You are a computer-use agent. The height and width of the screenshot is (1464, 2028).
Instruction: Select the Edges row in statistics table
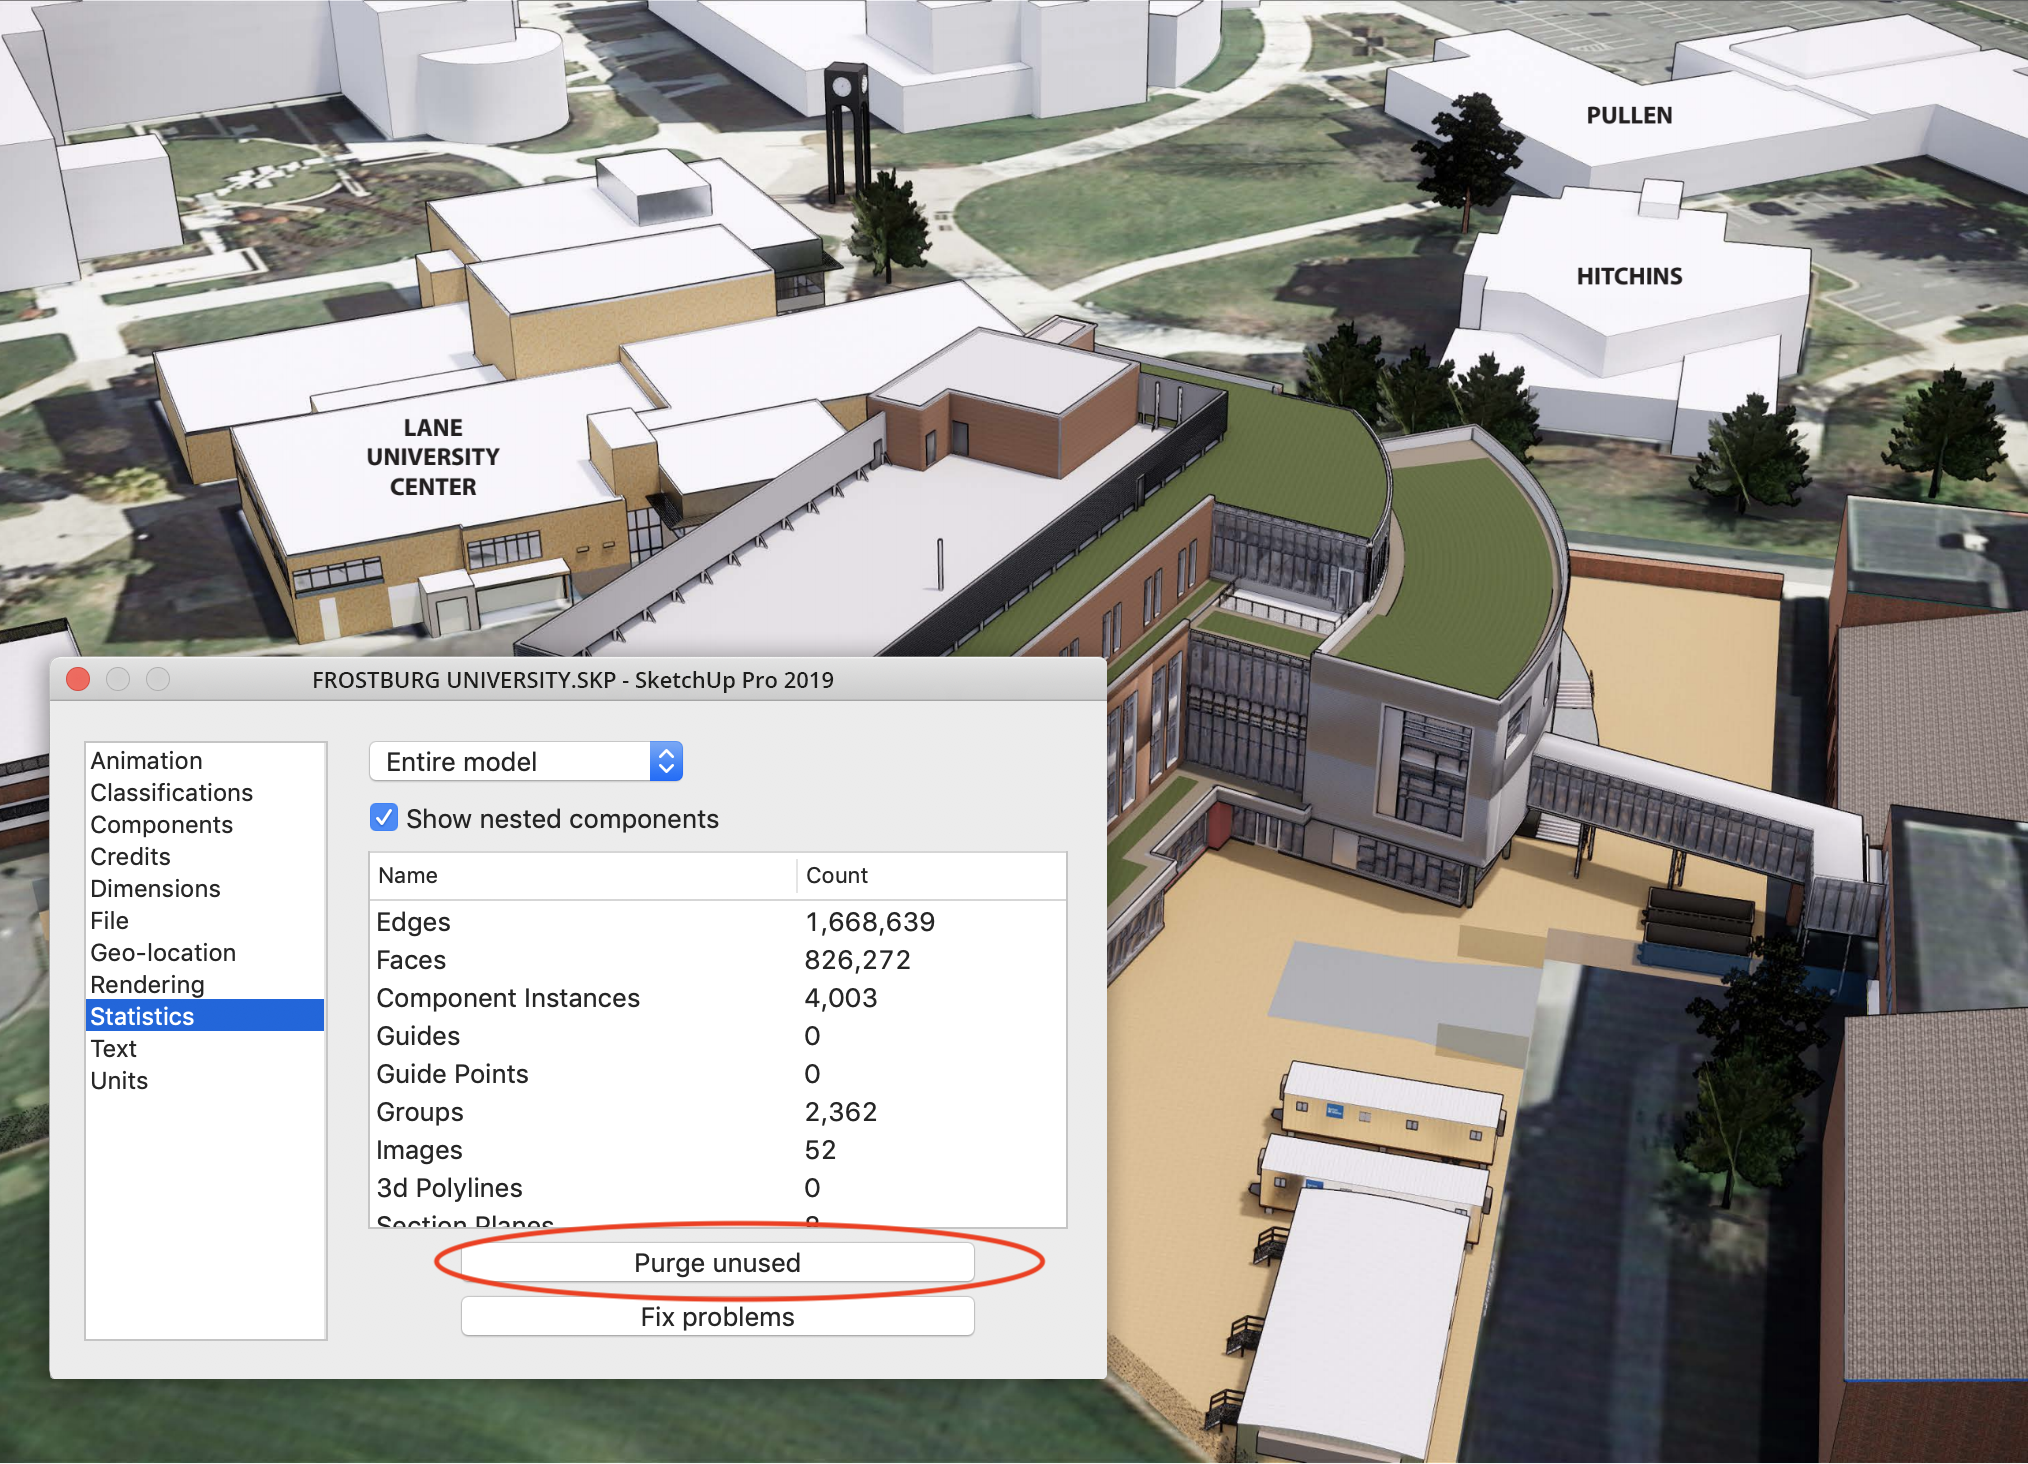tap(413, 922)
